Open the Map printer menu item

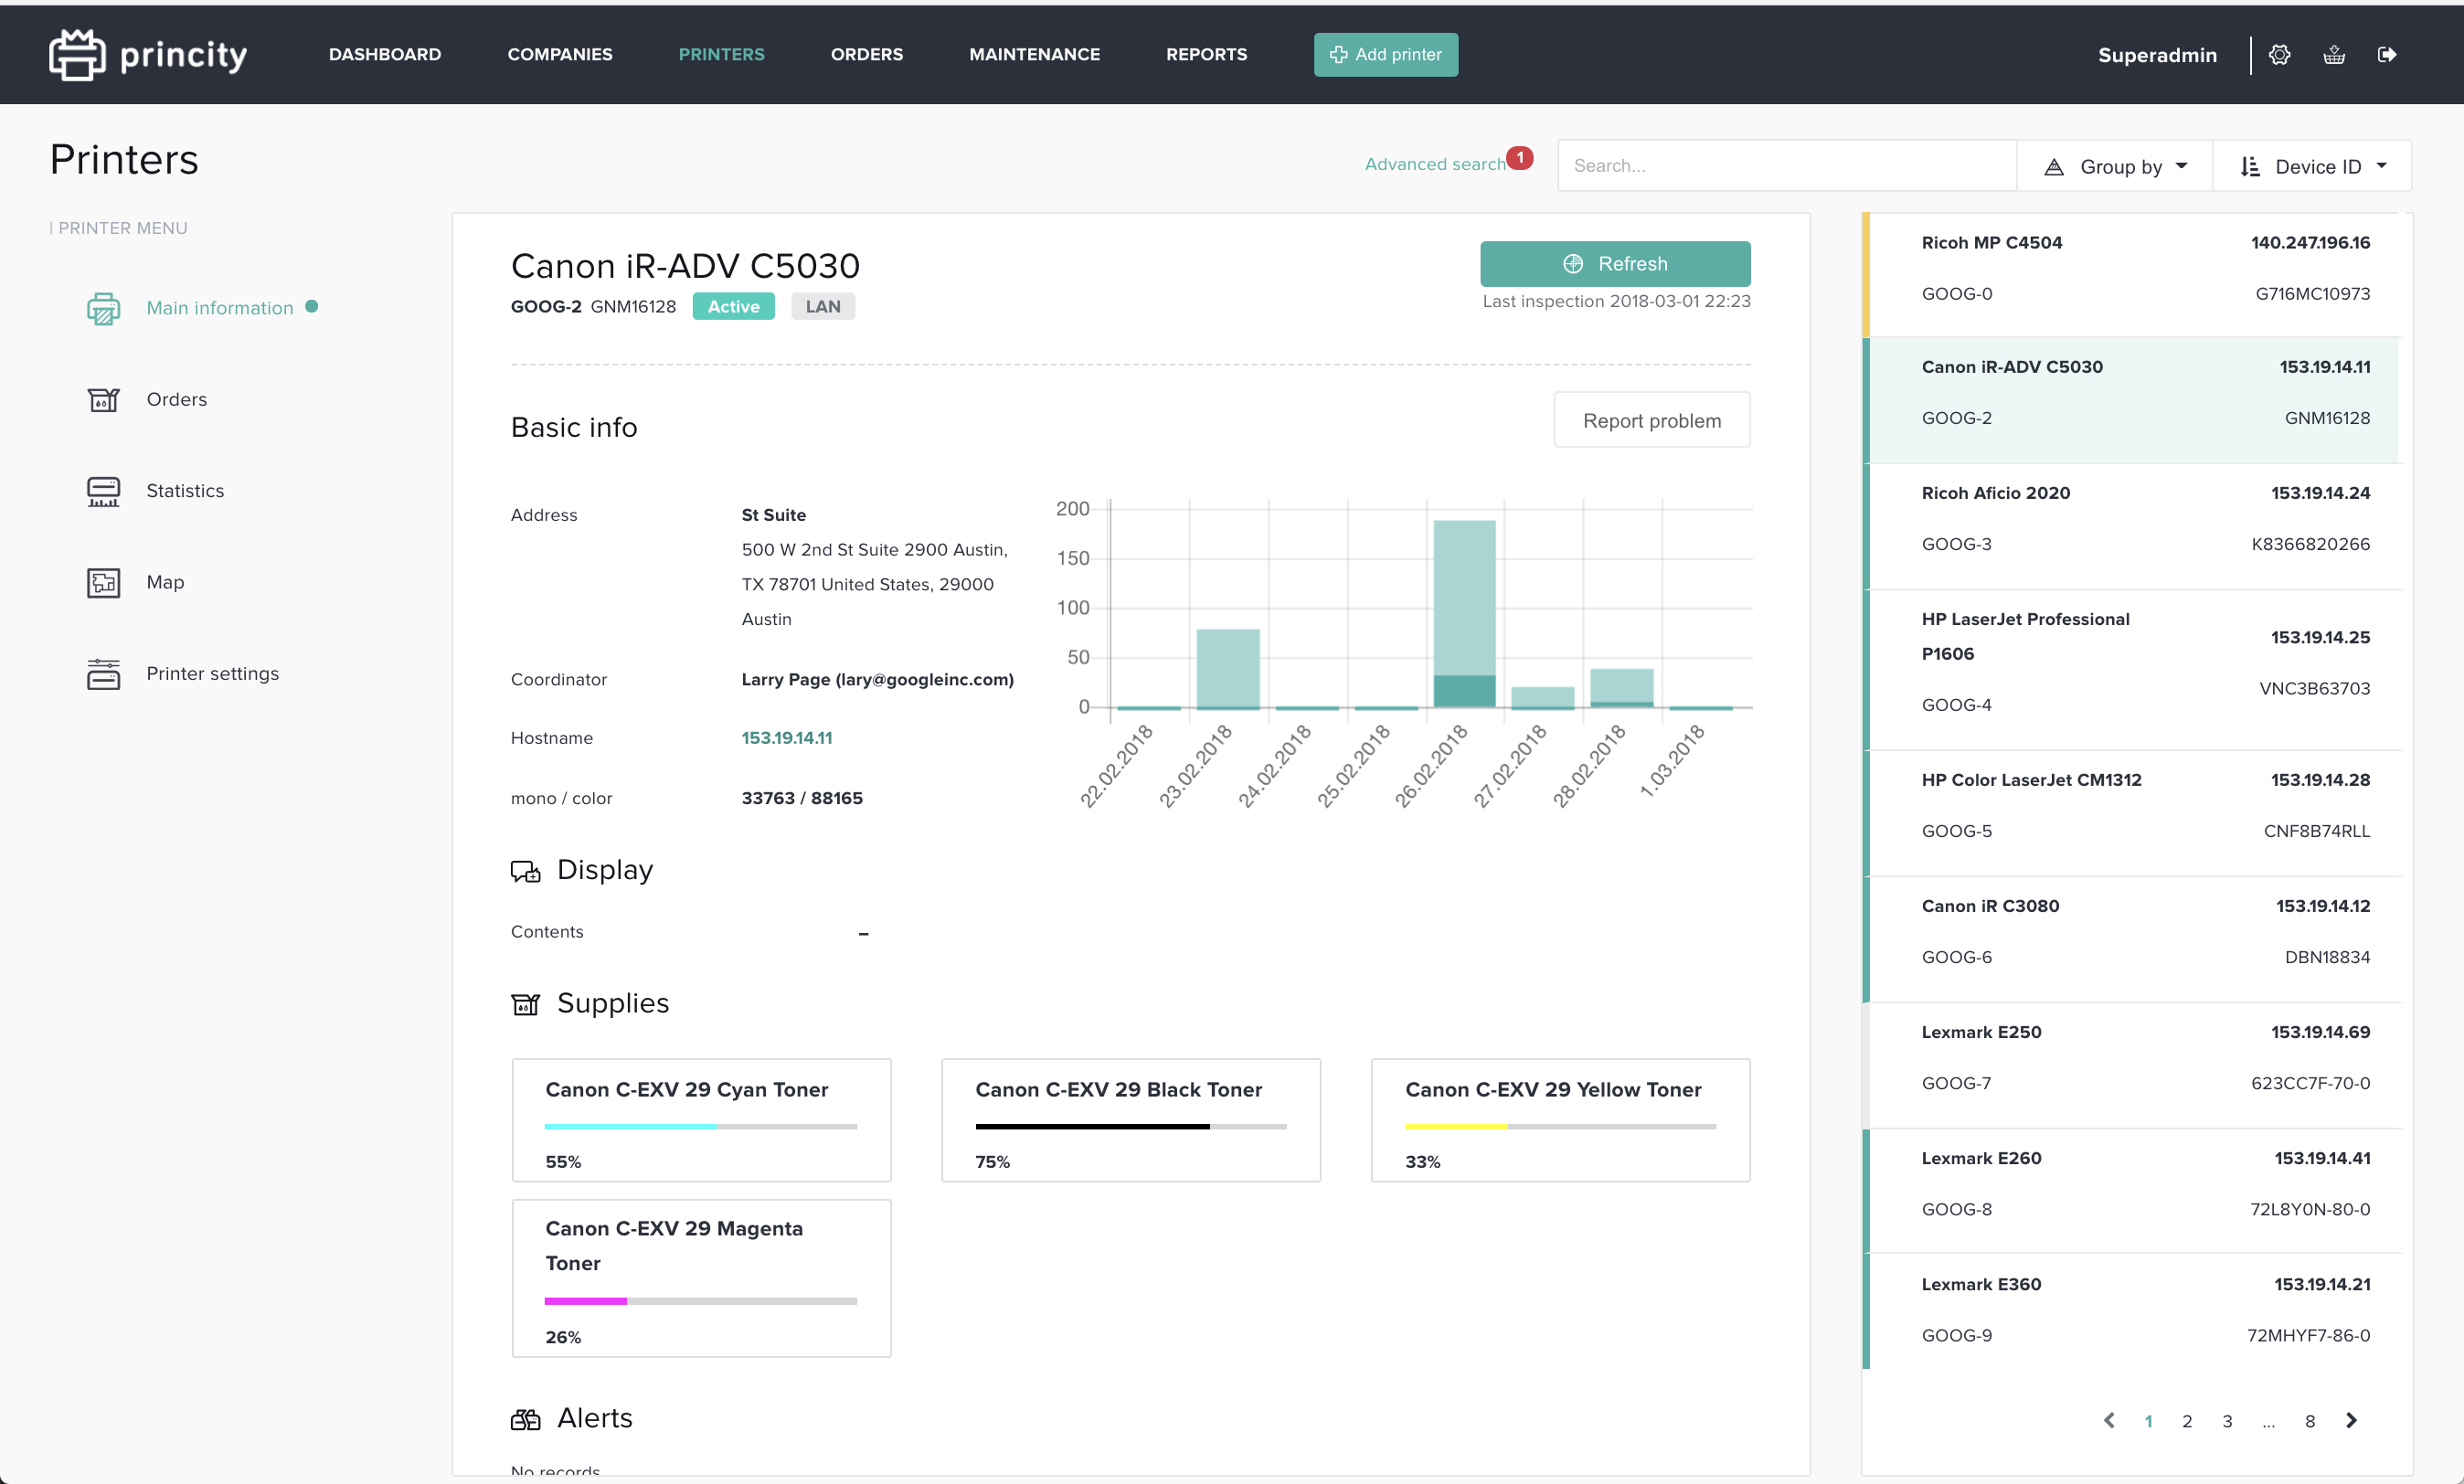pyautogui.click(x=165, y=582)
